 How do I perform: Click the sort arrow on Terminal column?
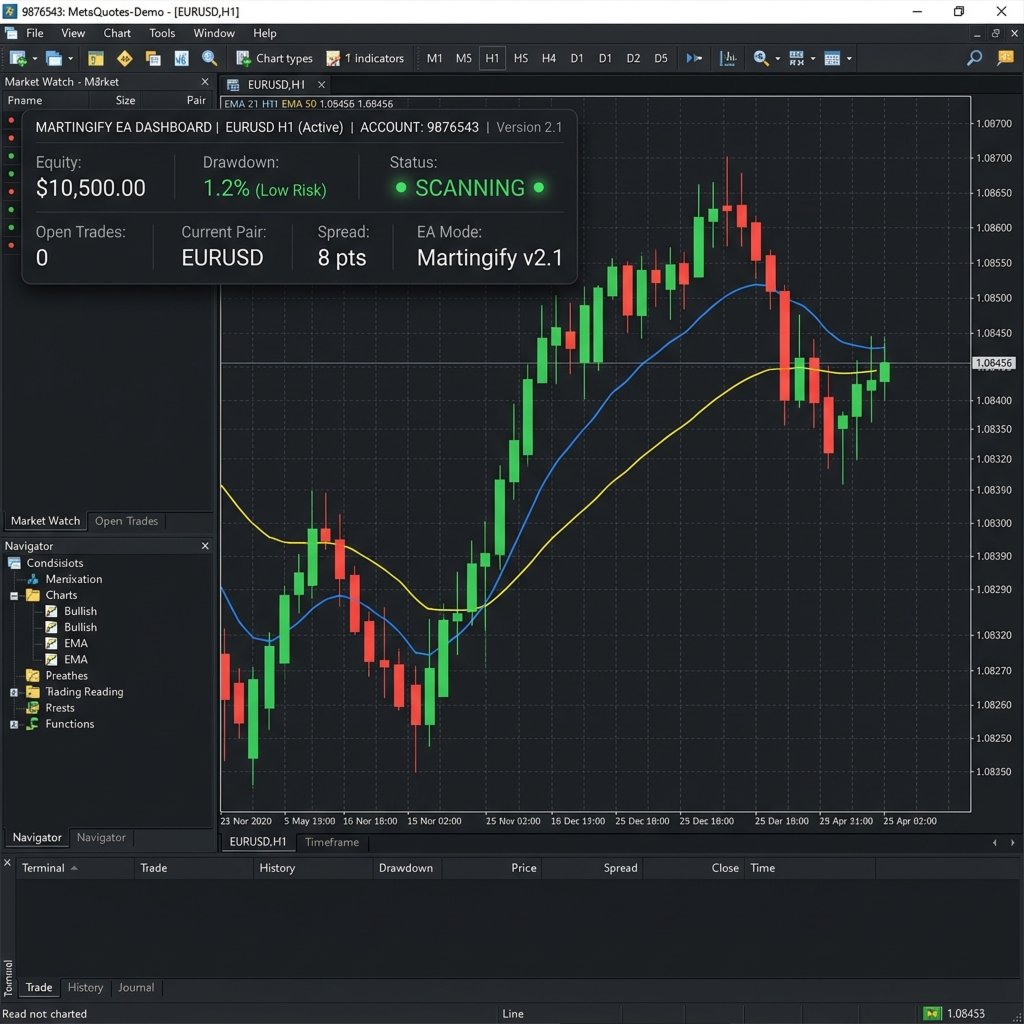(74, 868)
